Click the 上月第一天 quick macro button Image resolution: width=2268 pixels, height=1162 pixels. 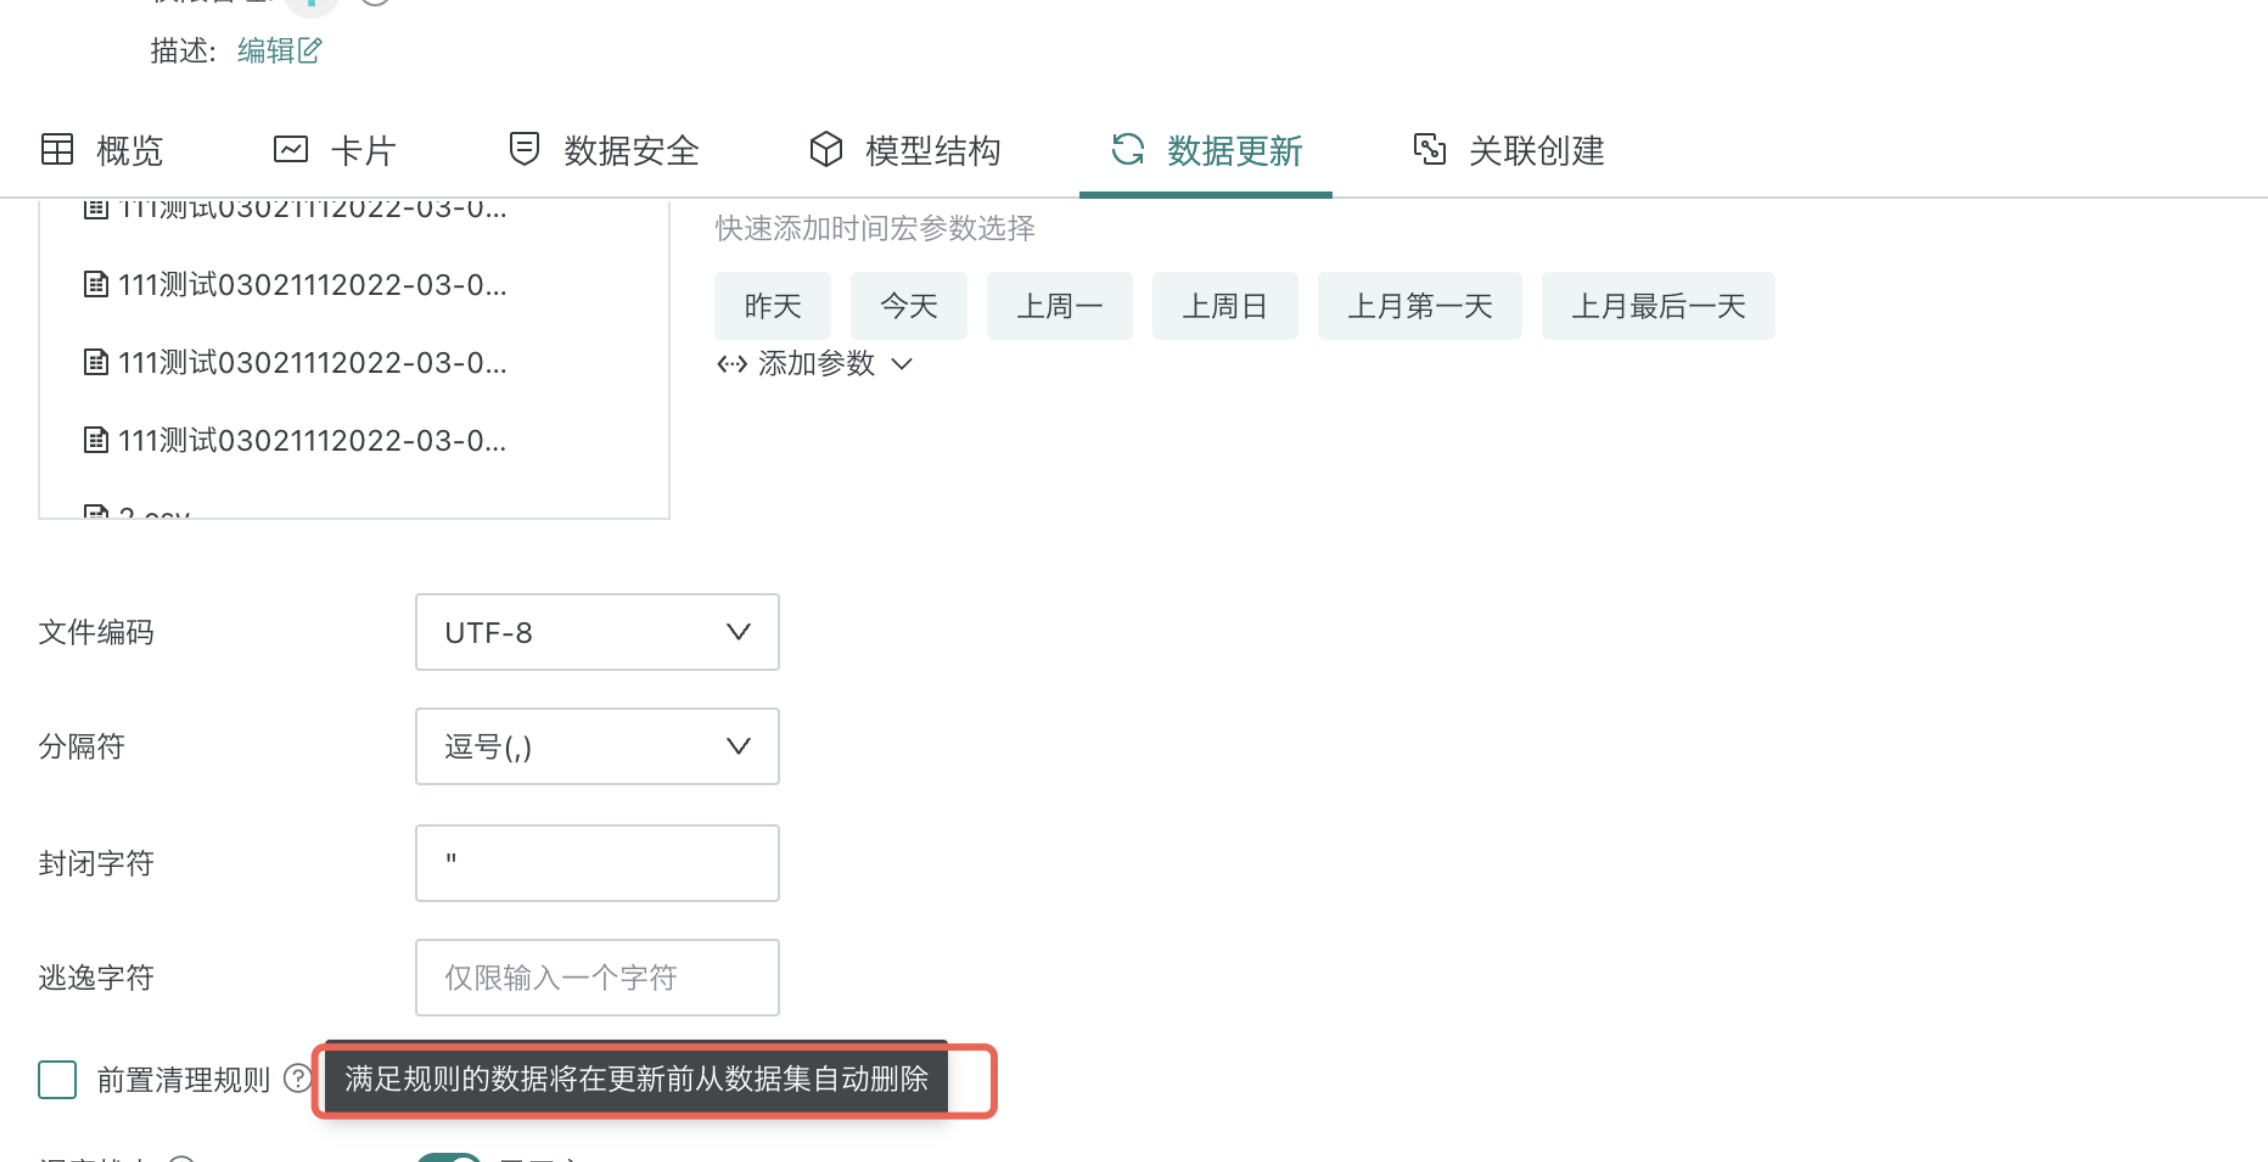[x=1419, y=306]
